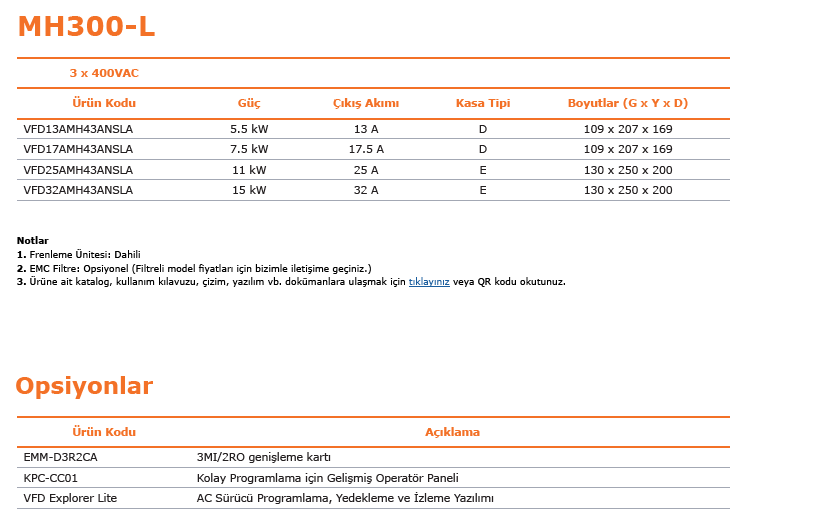Viewport: 837px width, 520px height.
Task: Select product code VFD13AMH43ANSLA
Action: 78,129
